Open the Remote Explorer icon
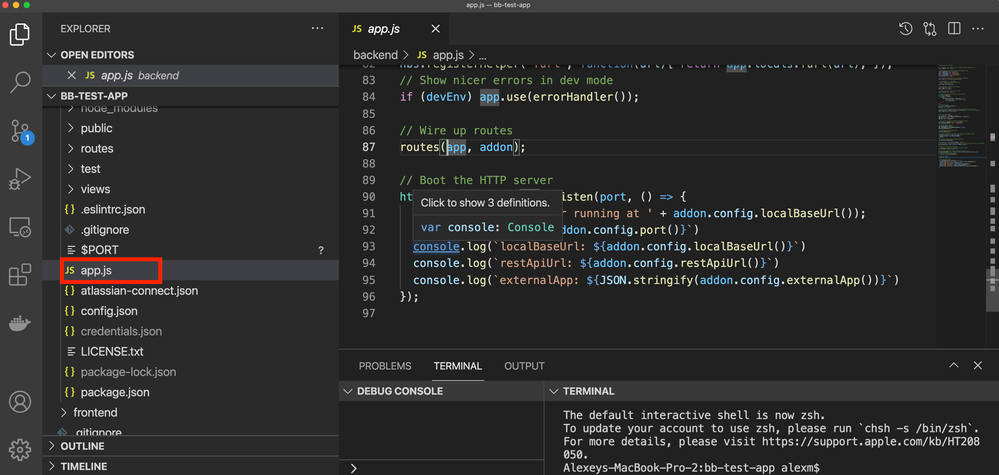The width and height of the screenshot is (999, 475). 20,228
